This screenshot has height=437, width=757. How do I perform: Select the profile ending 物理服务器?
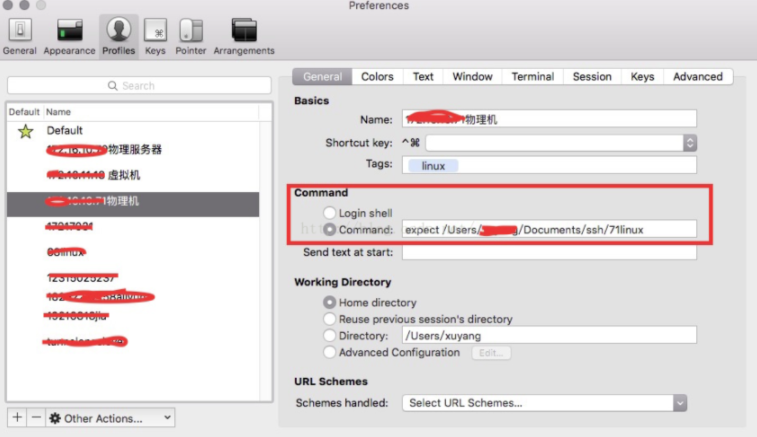click(x=133, y=150)
